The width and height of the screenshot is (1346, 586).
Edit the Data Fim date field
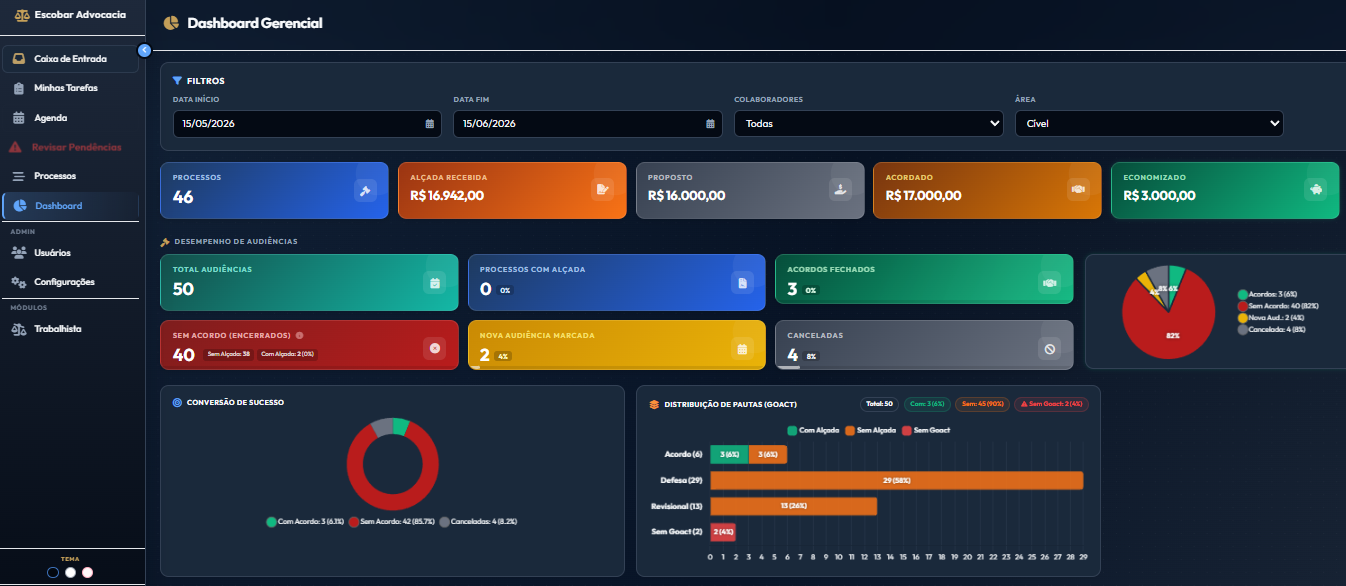click(588, 124)
